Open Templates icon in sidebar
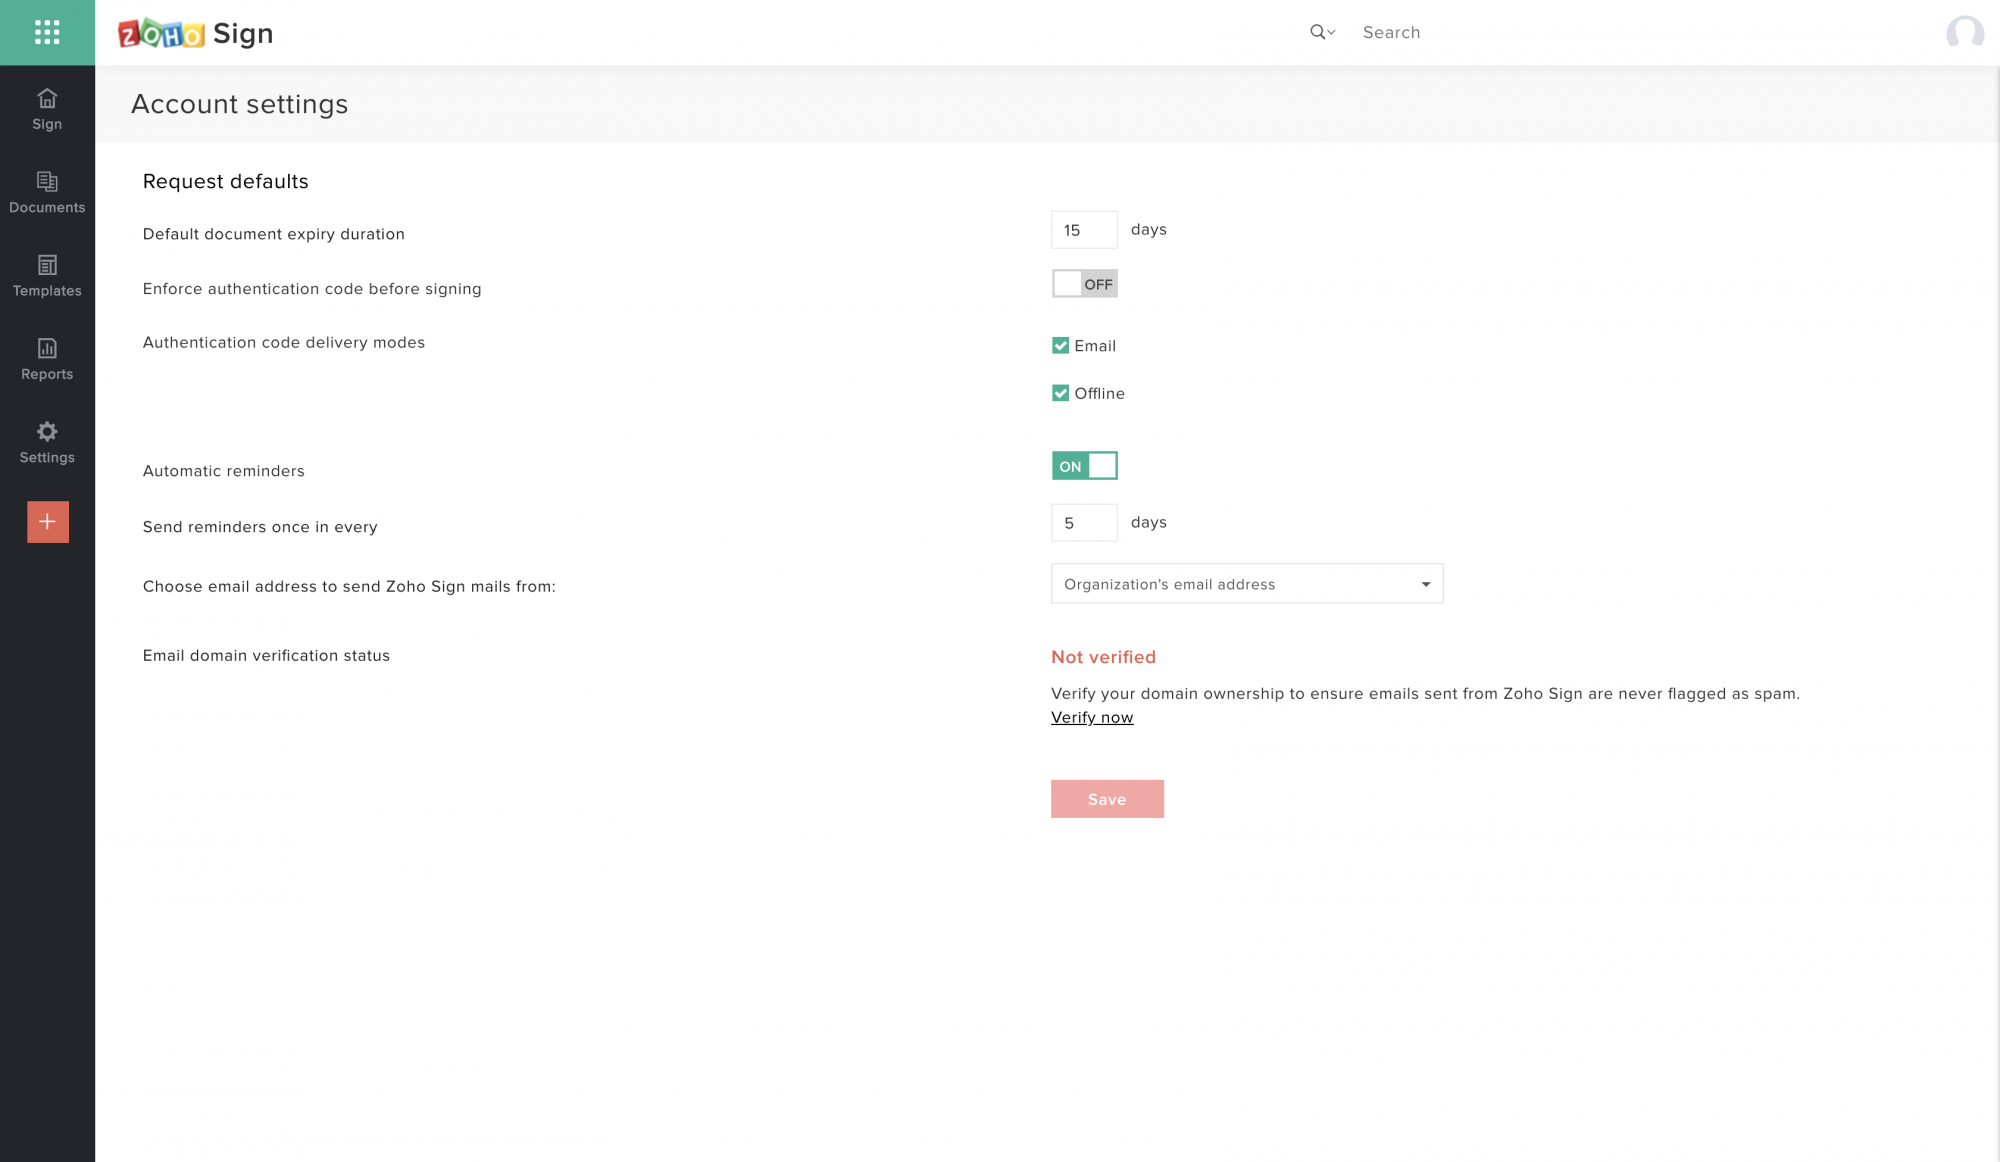Screen dimensions: 2000x1162 coord(47,265)
